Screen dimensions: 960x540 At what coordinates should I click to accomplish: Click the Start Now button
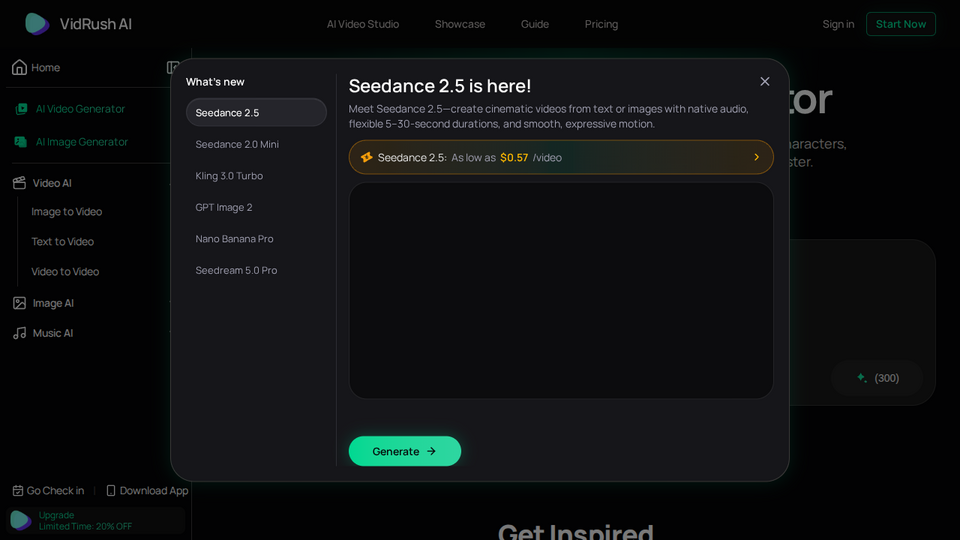tap(901, 24)
